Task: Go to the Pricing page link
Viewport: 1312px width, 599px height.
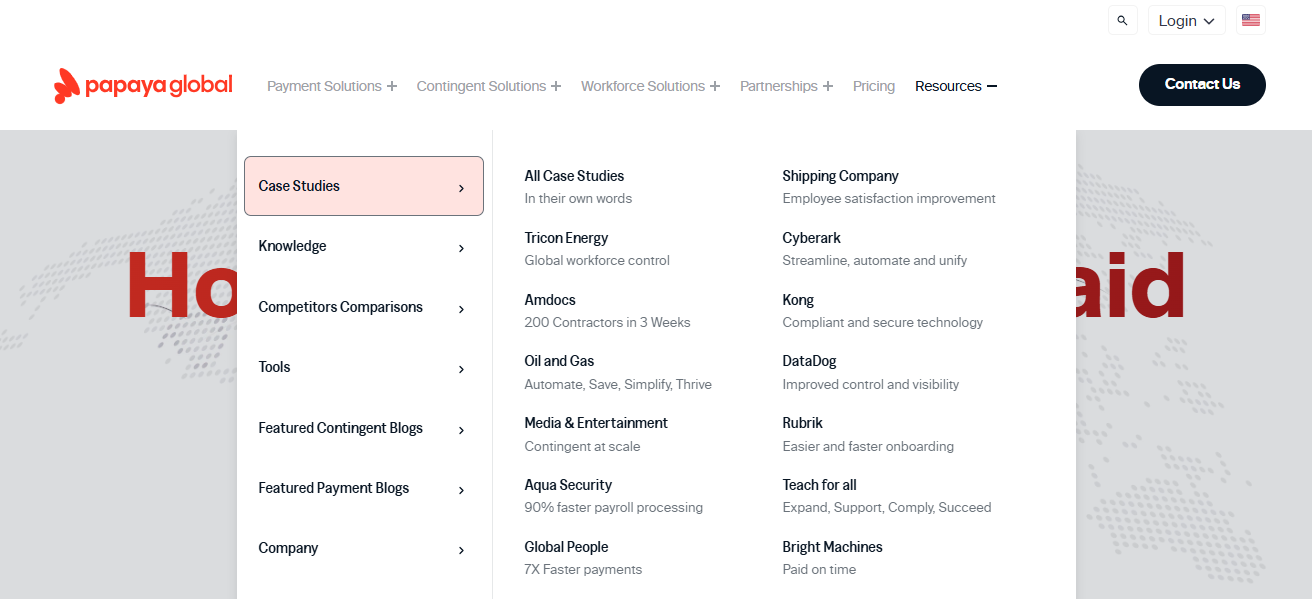Action: (x=874, y=87)
